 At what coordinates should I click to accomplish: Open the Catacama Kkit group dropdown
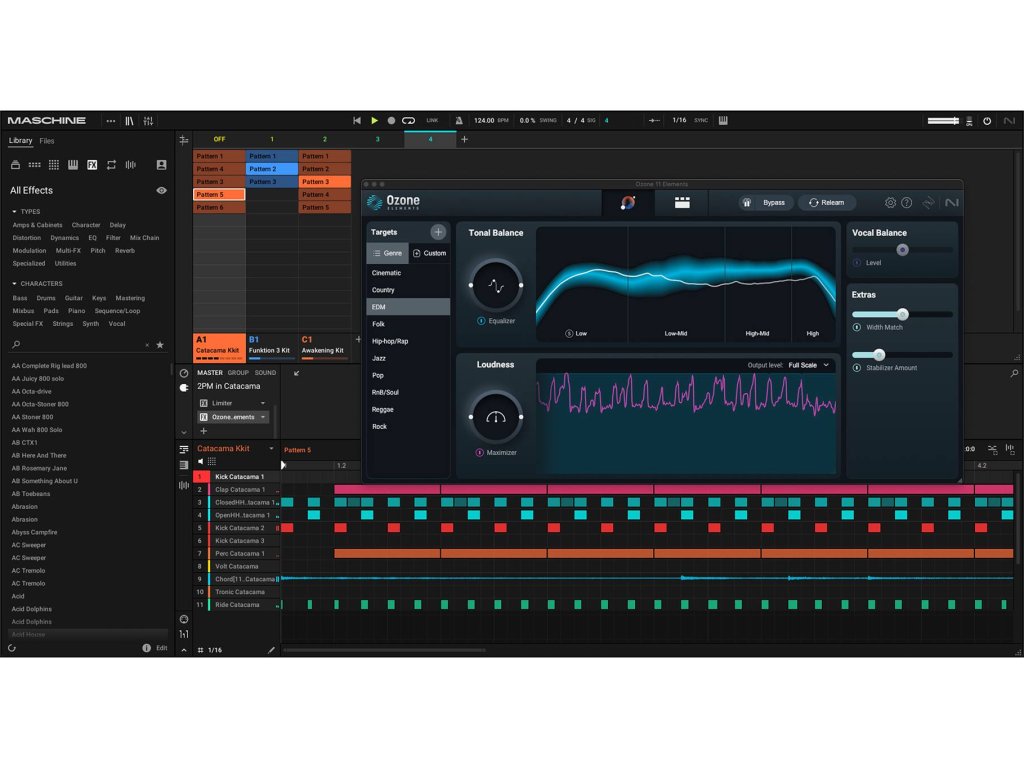click(271, 449)
